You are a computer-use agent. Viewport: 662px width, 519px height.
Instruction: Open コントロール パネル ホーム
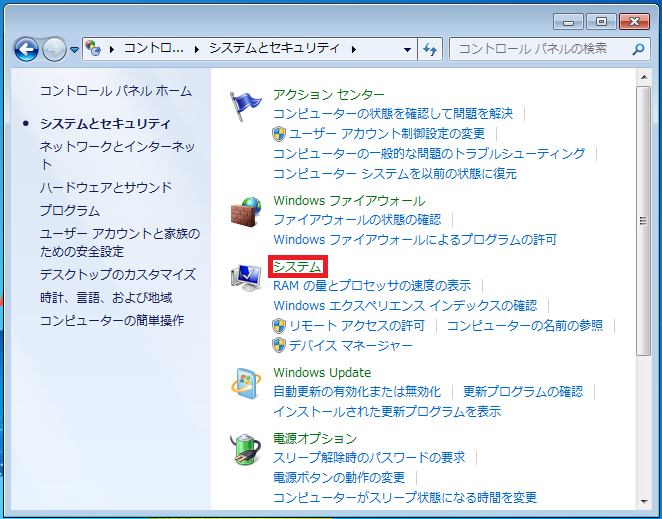(x=116, y=91)
